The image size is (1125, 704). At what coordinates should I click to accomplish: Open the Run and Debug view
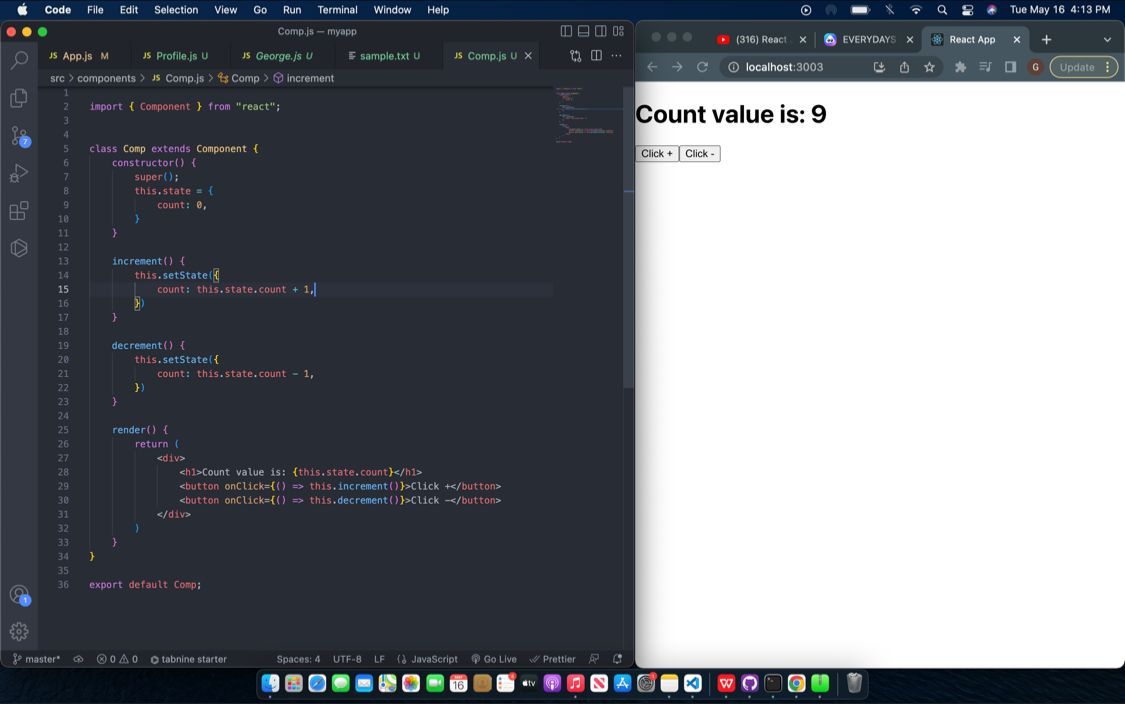tap(18, 174)
